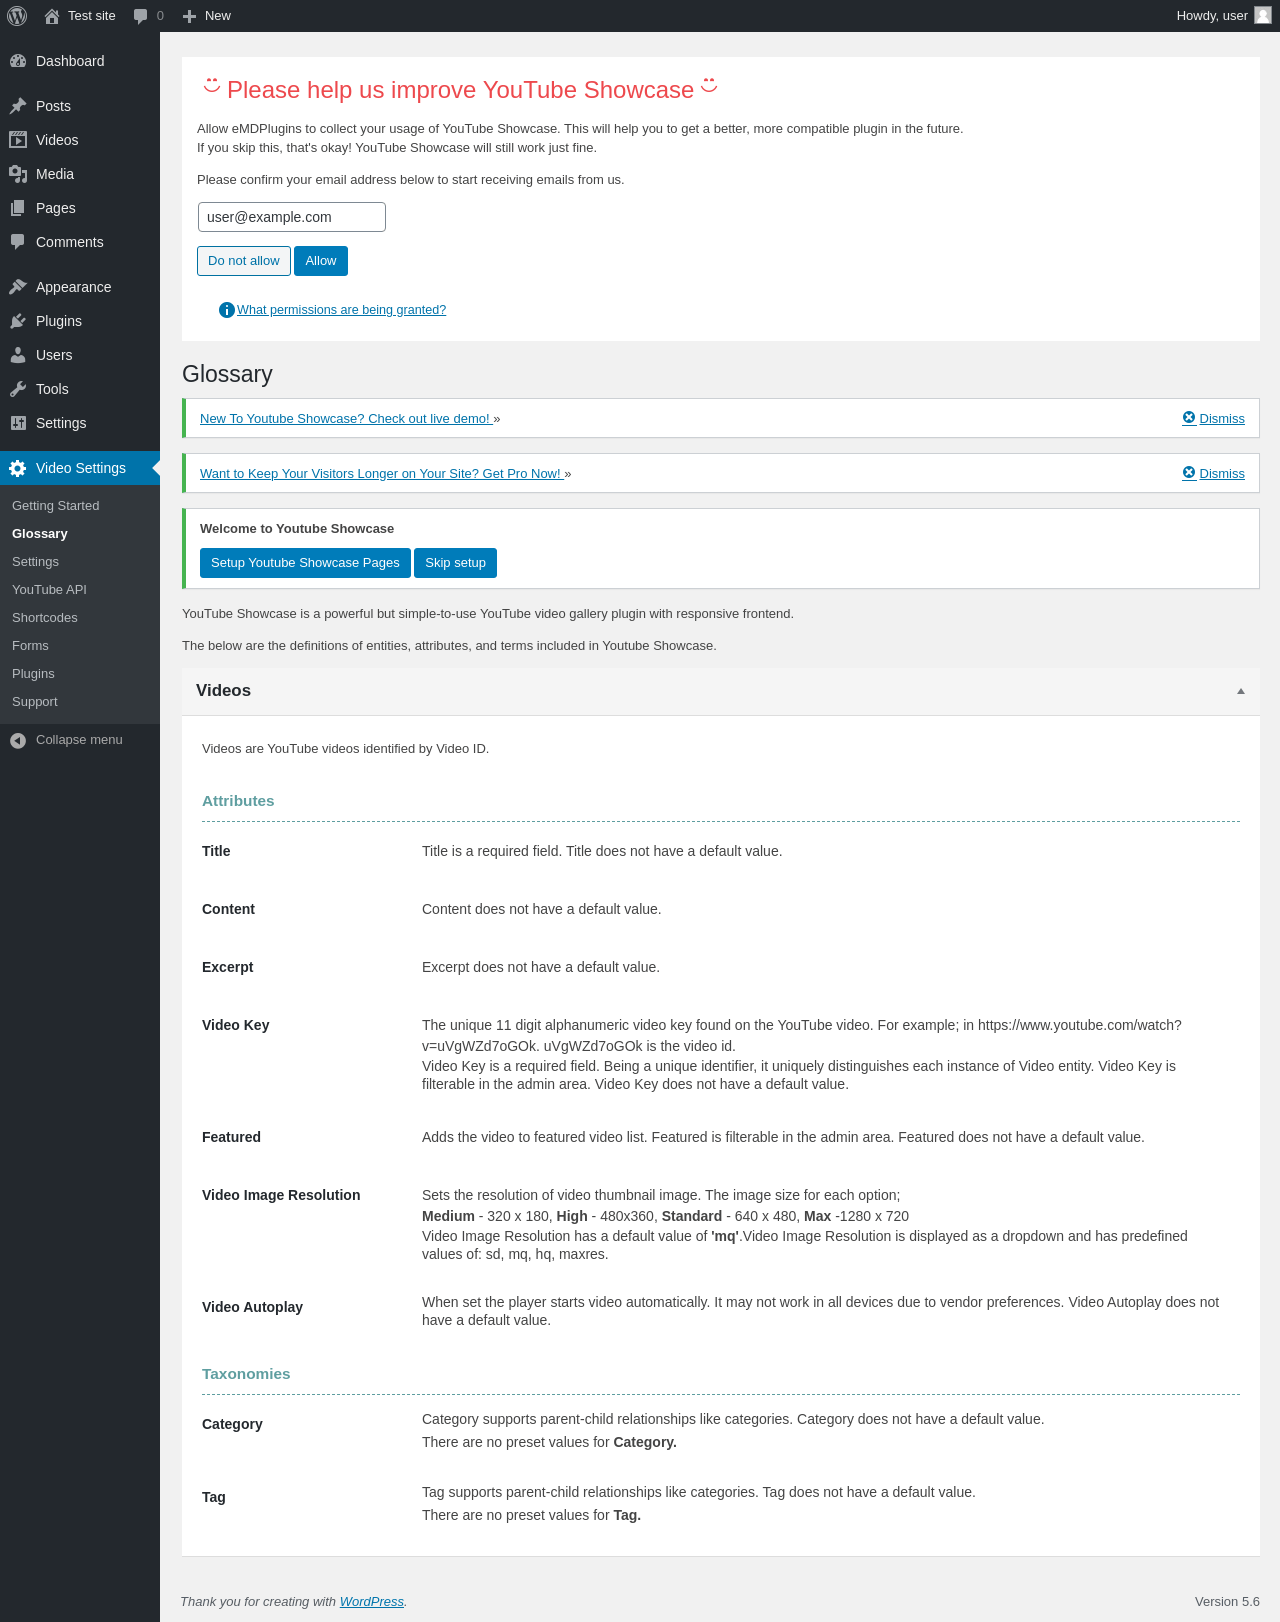Click the user avatar in admin bar
The height and width of the screenshot is (1622, 1280).
(x=1263, y=15)
